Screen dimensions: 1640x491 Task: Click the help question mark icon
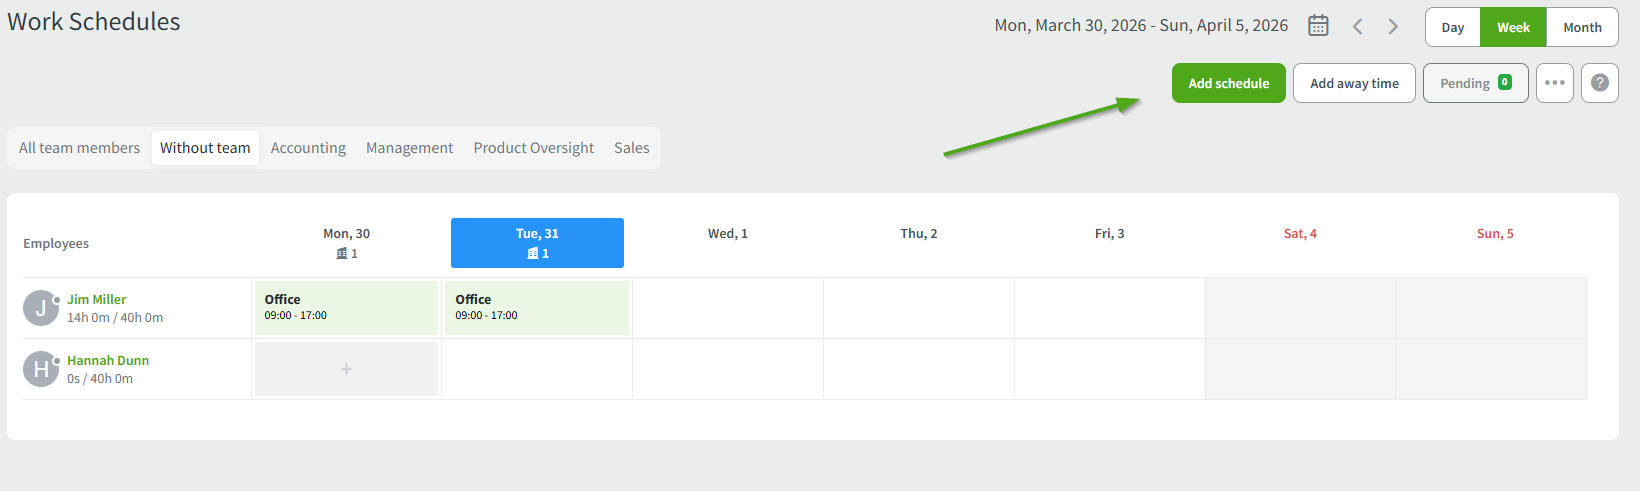pos(1600,83)
